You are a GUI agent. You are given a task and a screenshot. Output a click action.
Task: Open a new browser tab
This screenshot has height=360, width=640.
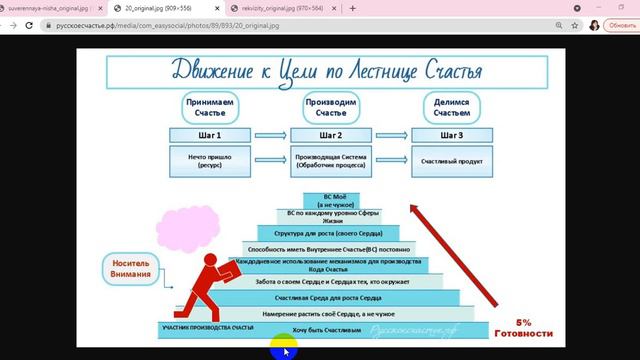353,8
